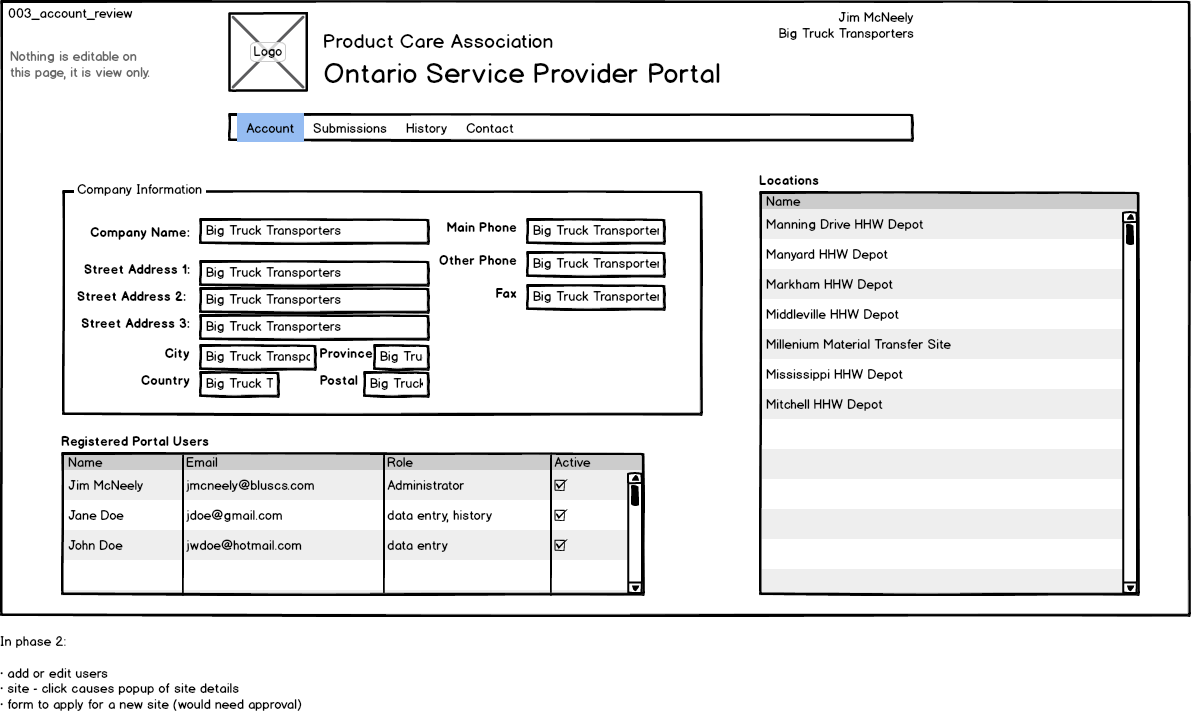Click email jdoe@gmail.com
The image size is (1191, 716).
coord(234,515)
